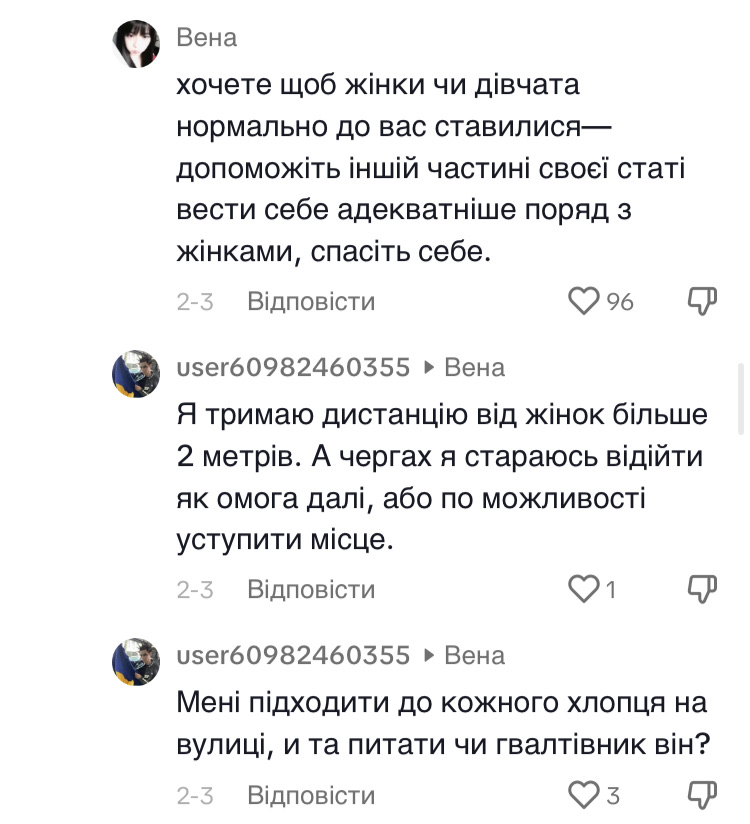The width and height of the screenshot is (750, 824).
Task: Click the scrollbar on the right edge
Action: point(741,398)
